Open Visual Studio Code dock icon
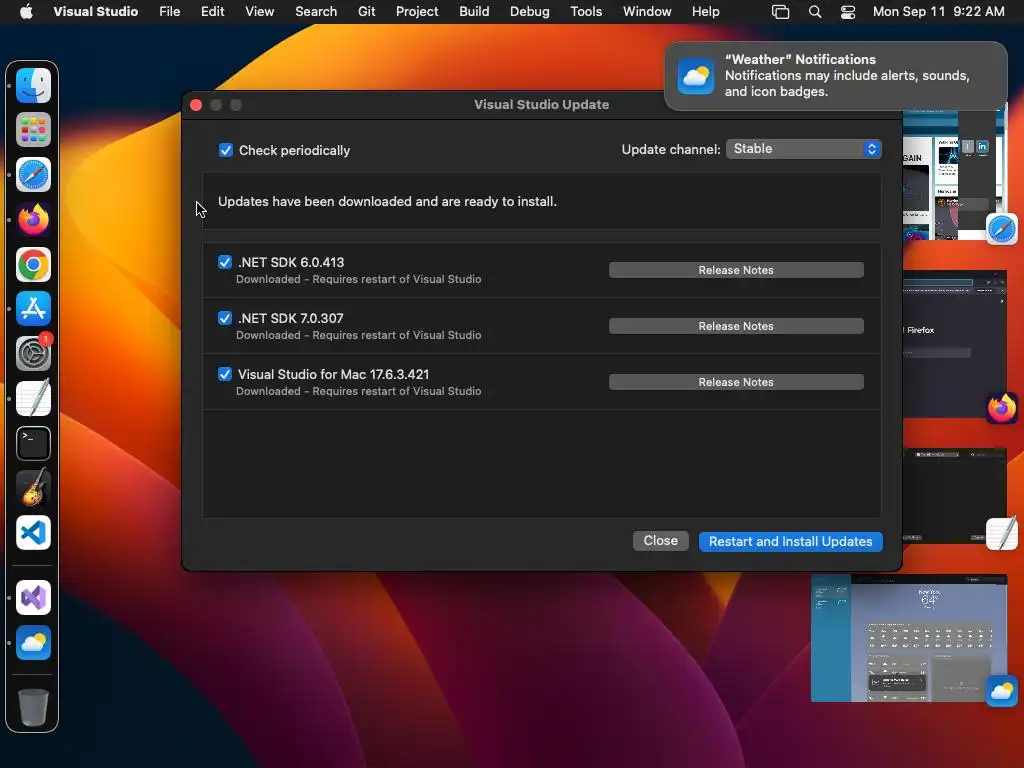The height and width of the screenshot is (768, 1024). tap(33, 532)
